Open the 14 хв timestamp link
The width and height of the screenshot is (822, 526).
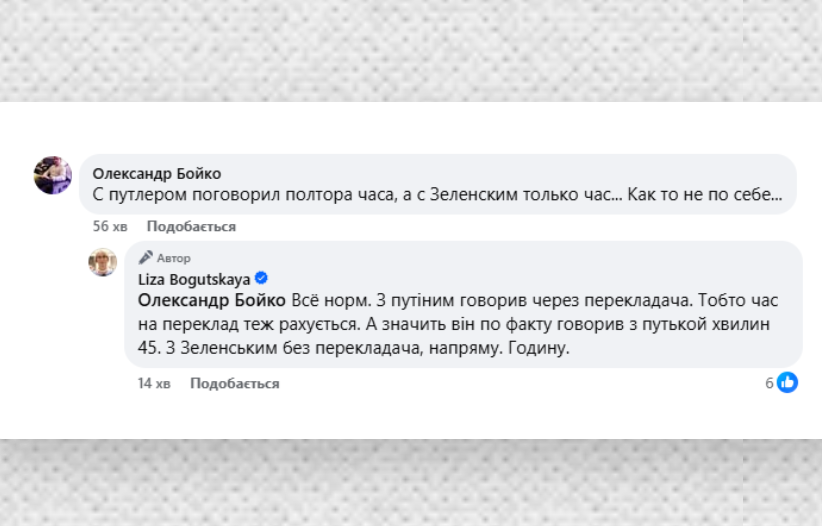(154, 383)
